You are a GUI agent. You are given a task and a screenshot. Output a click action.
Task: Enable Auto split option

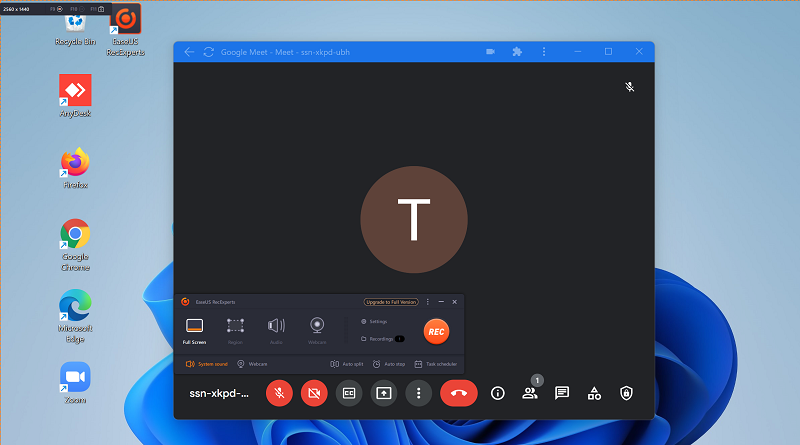tap(347, 364)
